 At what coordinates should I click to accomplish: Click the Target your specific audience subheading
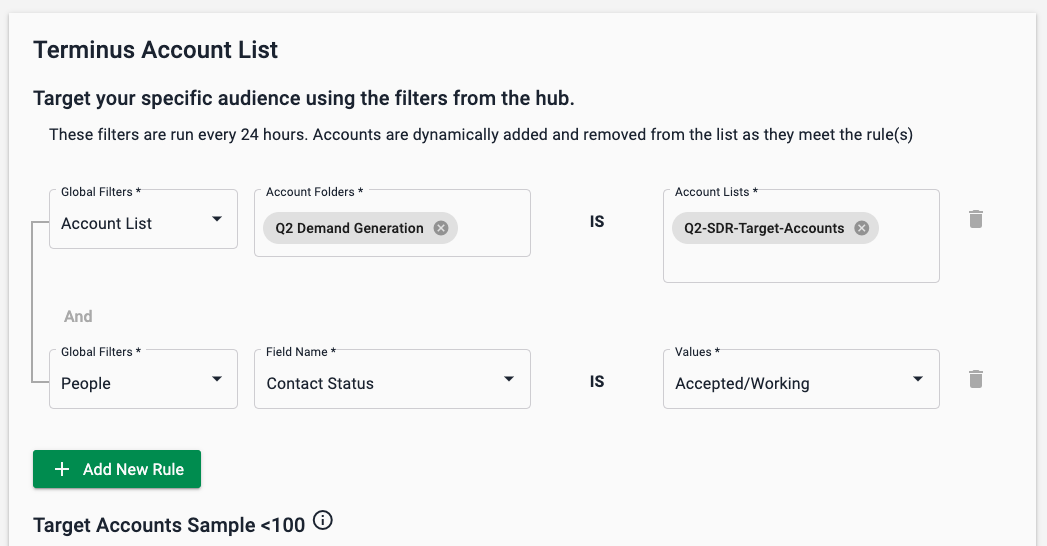(304, 99)
